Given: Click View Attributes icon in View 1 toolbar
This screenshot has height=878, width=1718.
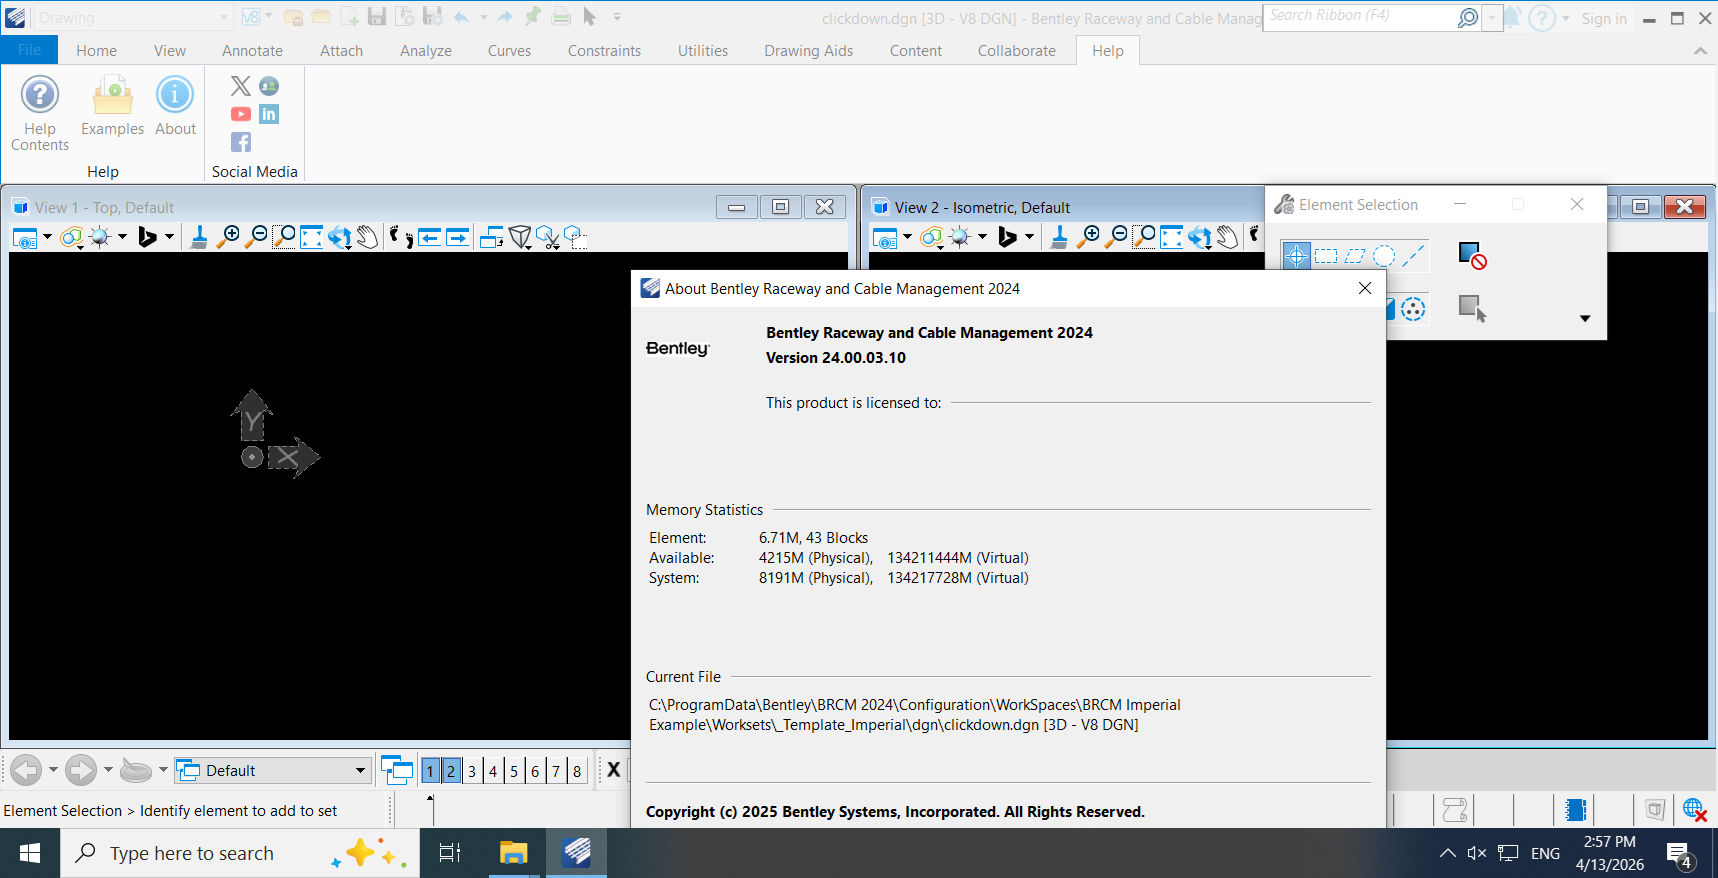Looking at the screenshot, I should tap(24, 237).
